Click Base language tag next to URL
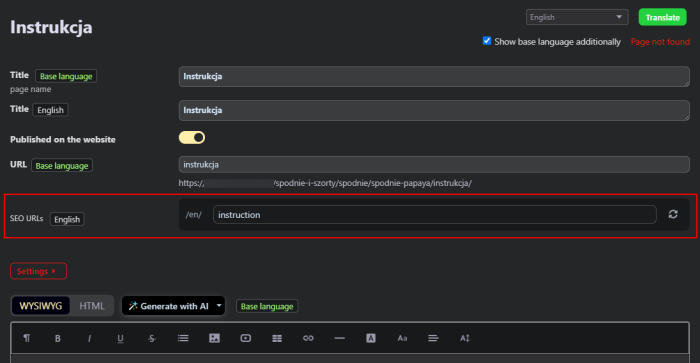The height and width of the screenshot is (363, 700). tap(62, 166)
